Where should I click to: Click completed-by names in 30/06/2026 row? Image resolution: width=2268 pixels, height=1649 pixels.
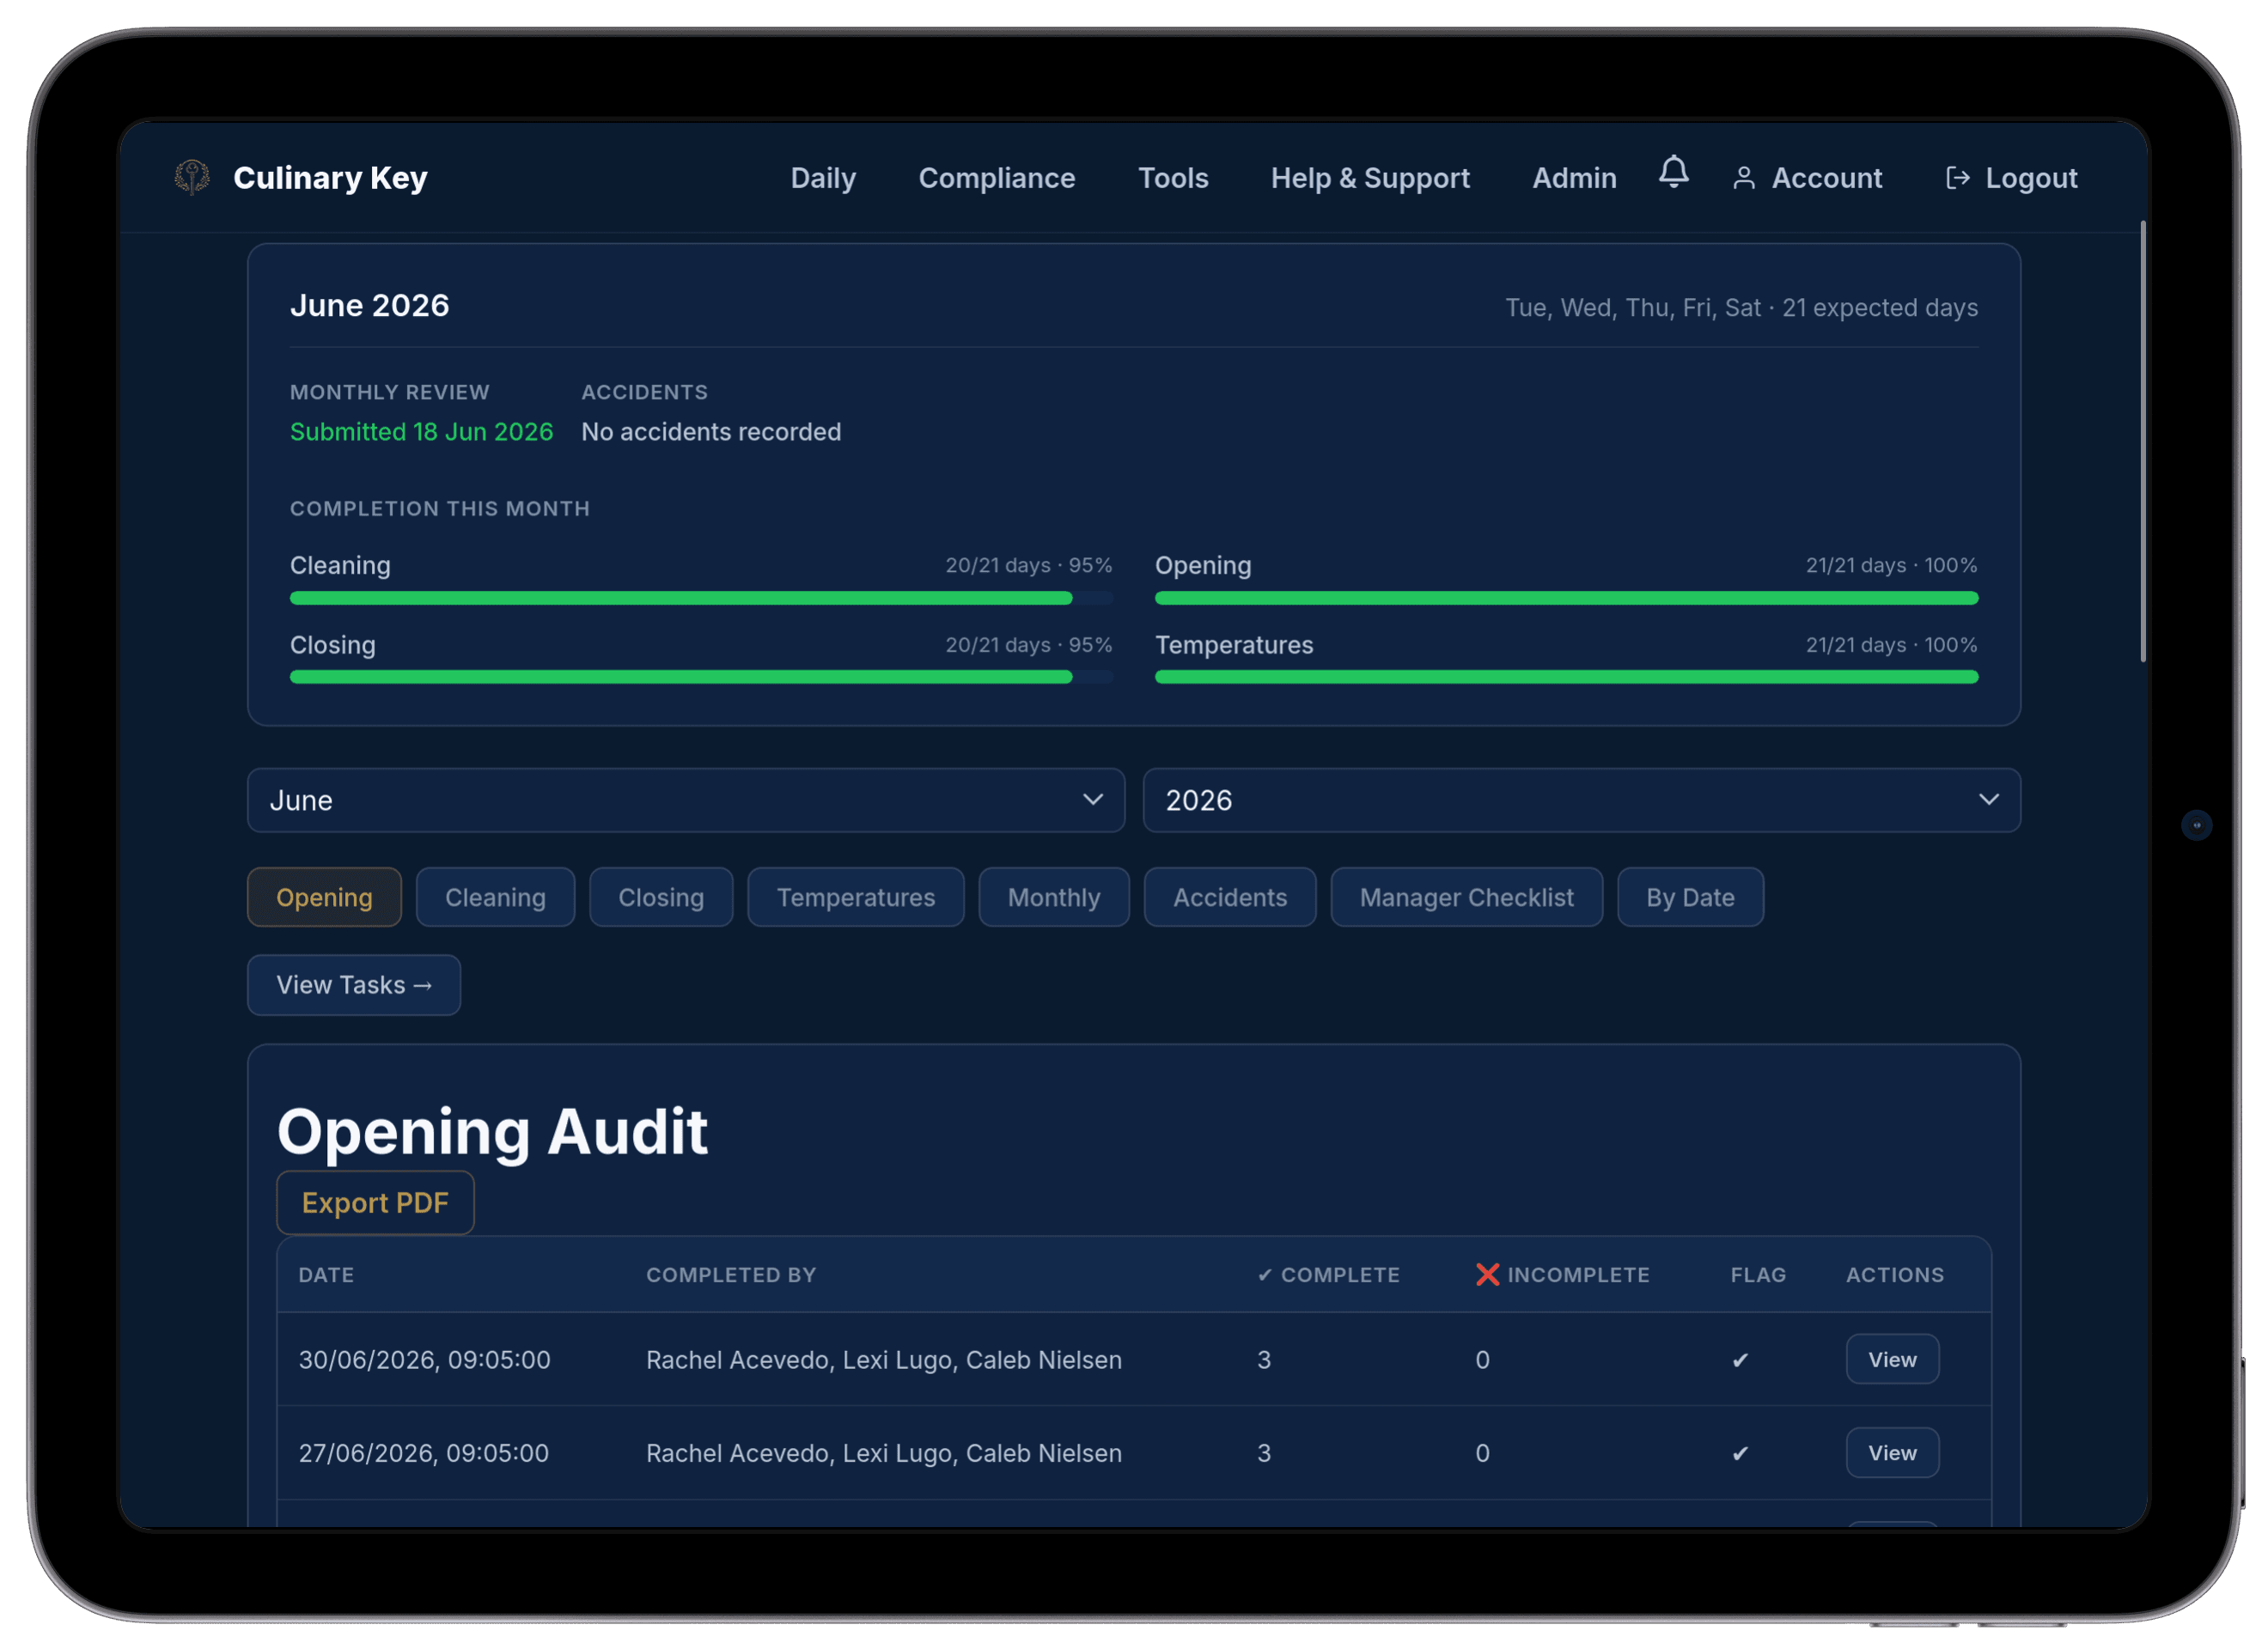pos(884,1360)
